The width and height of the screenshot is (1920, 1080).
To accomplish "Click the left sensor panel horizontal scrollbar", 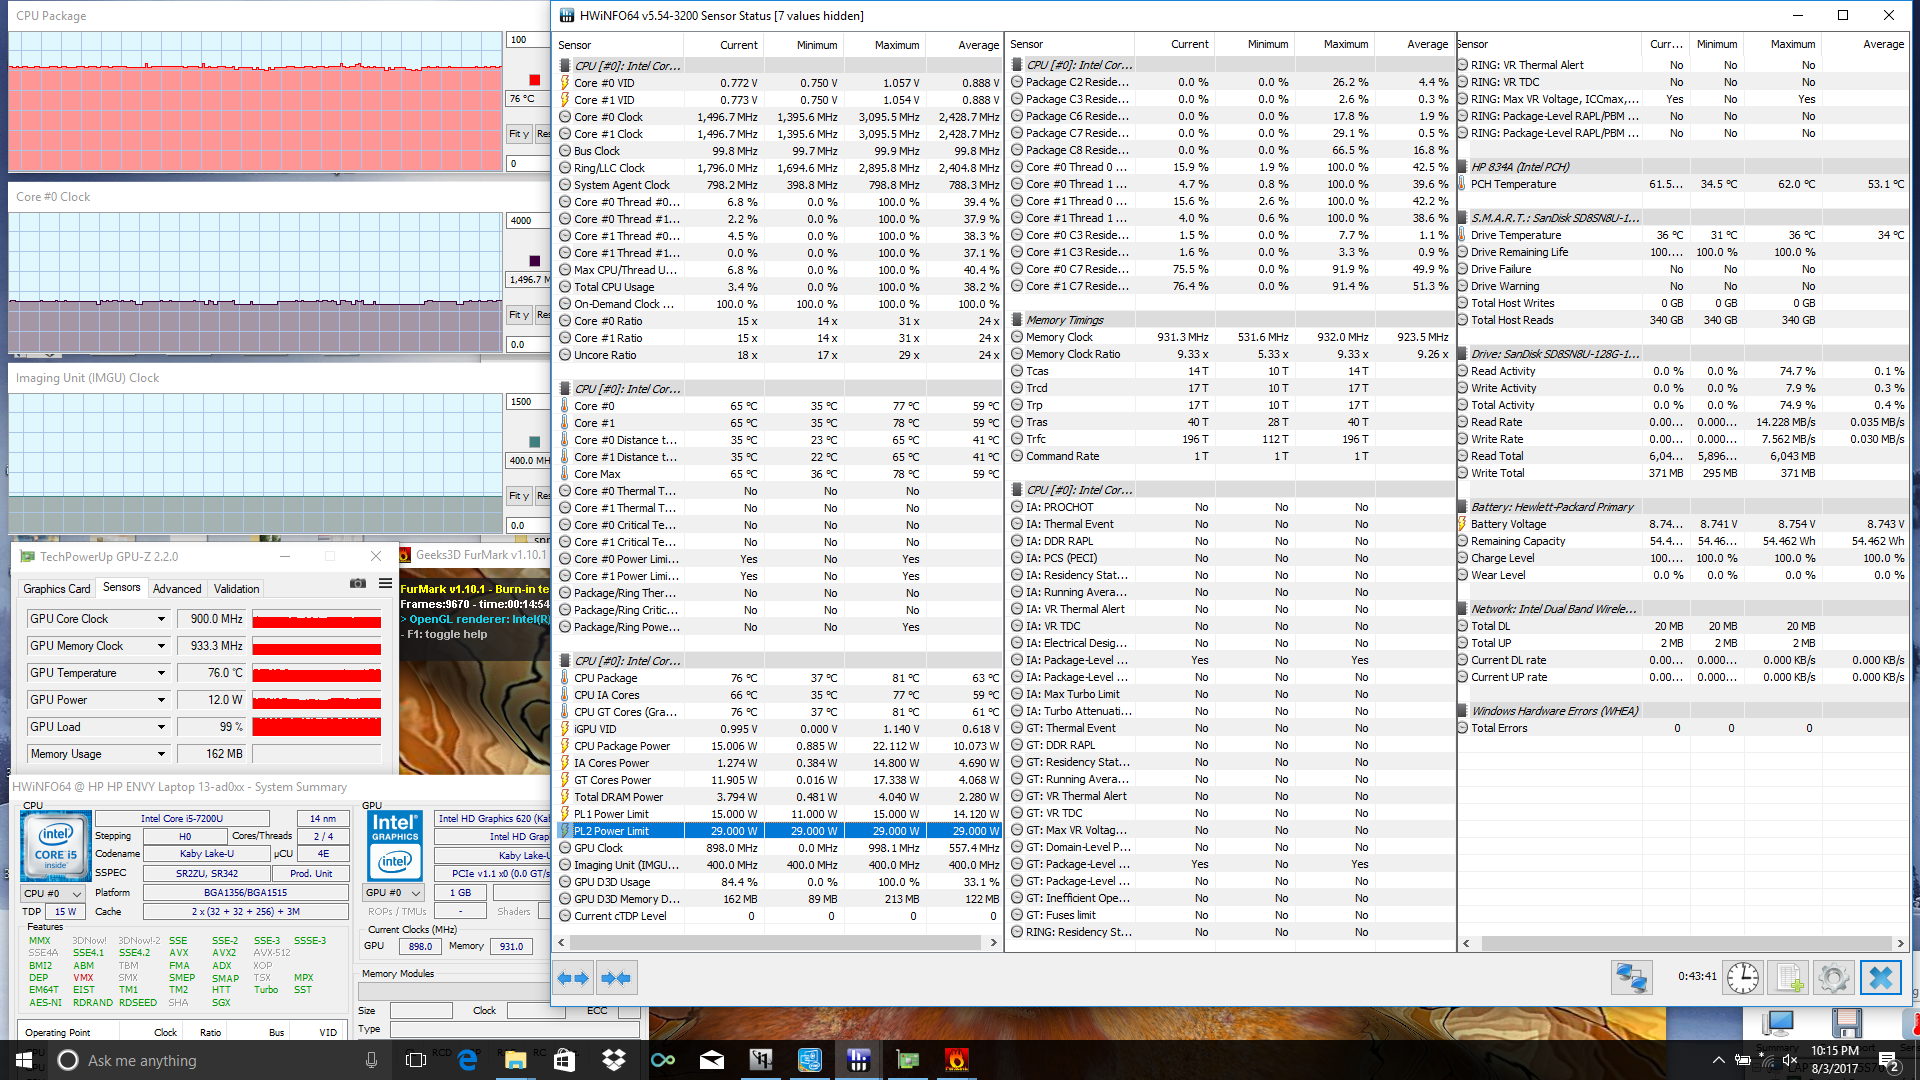I will pyautogui.click(x=777, y=942).
